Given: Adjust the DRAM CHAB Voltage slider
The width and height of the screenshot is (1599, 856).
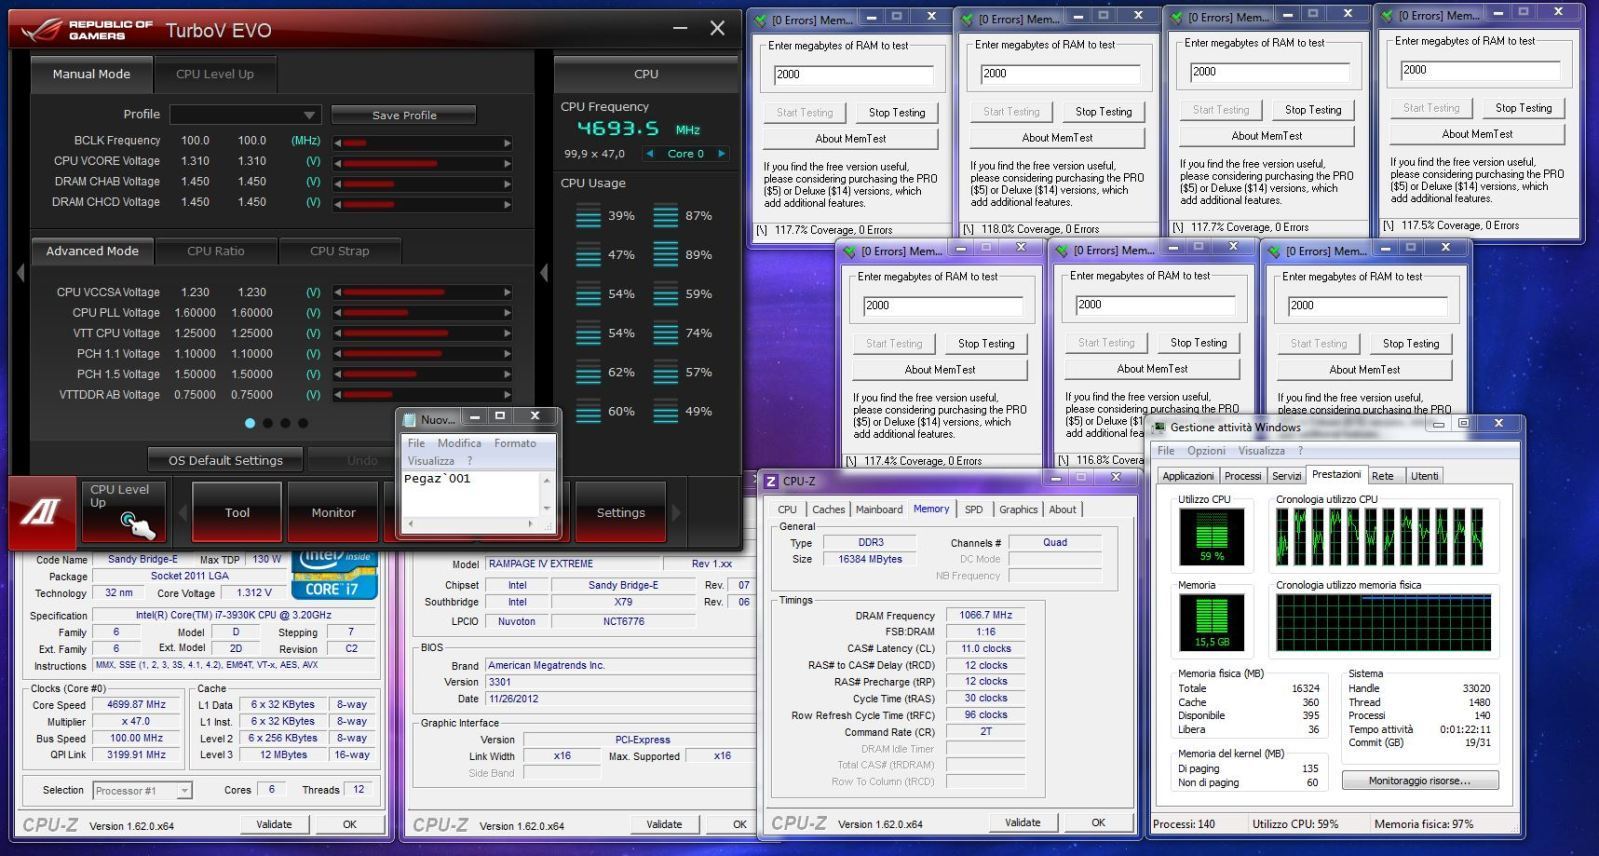Looking at the screenshot, I should [x=422, y=183].
